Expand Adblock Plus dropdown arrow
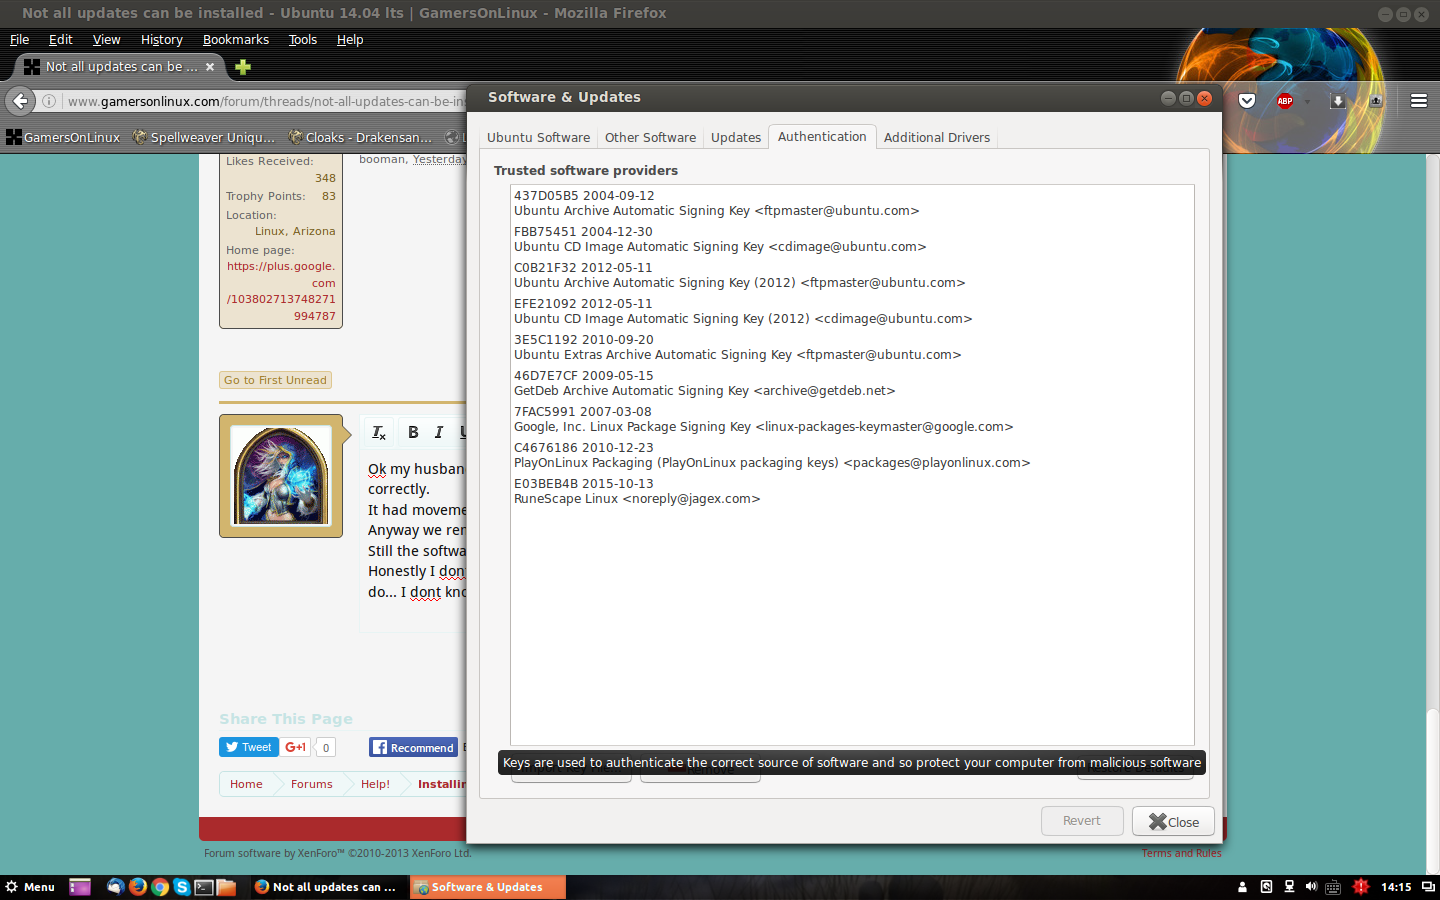 point(1307,102)
